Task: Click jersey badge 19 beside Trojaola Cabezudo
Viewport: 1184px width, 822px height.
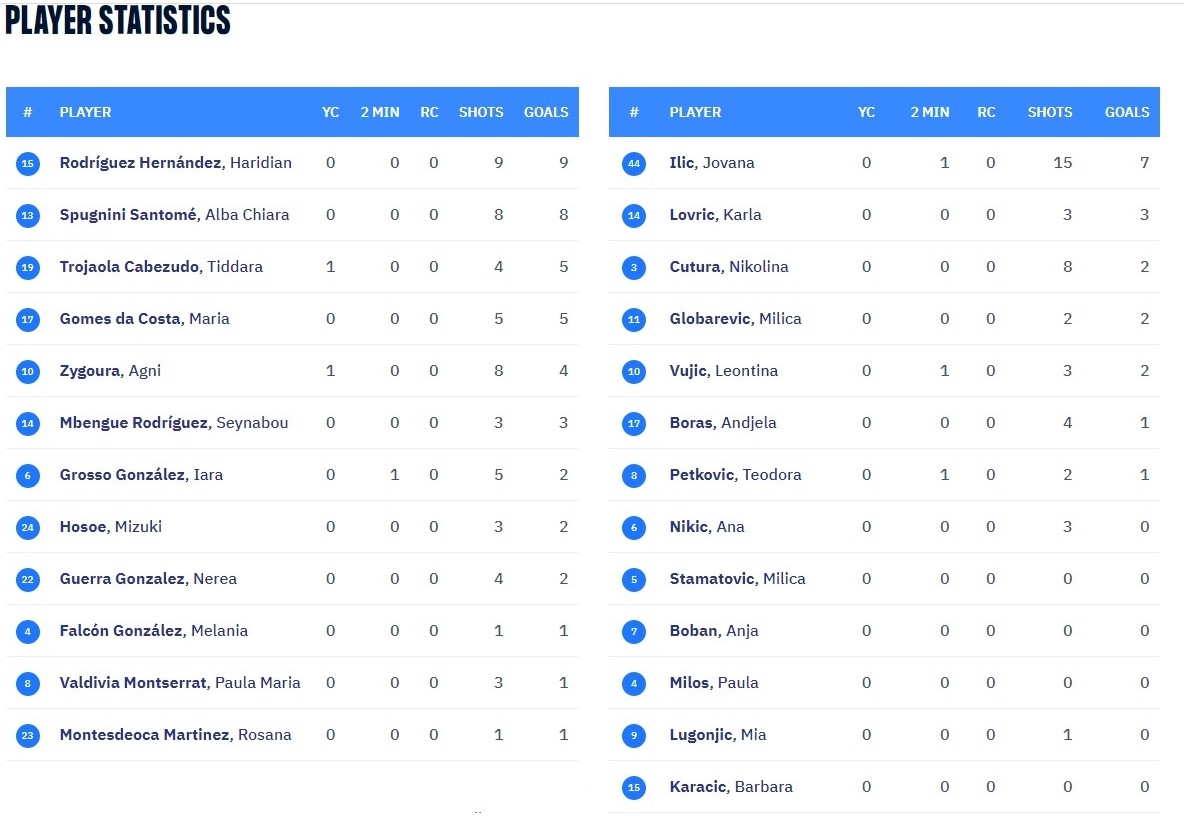Action: coord(28,267)
